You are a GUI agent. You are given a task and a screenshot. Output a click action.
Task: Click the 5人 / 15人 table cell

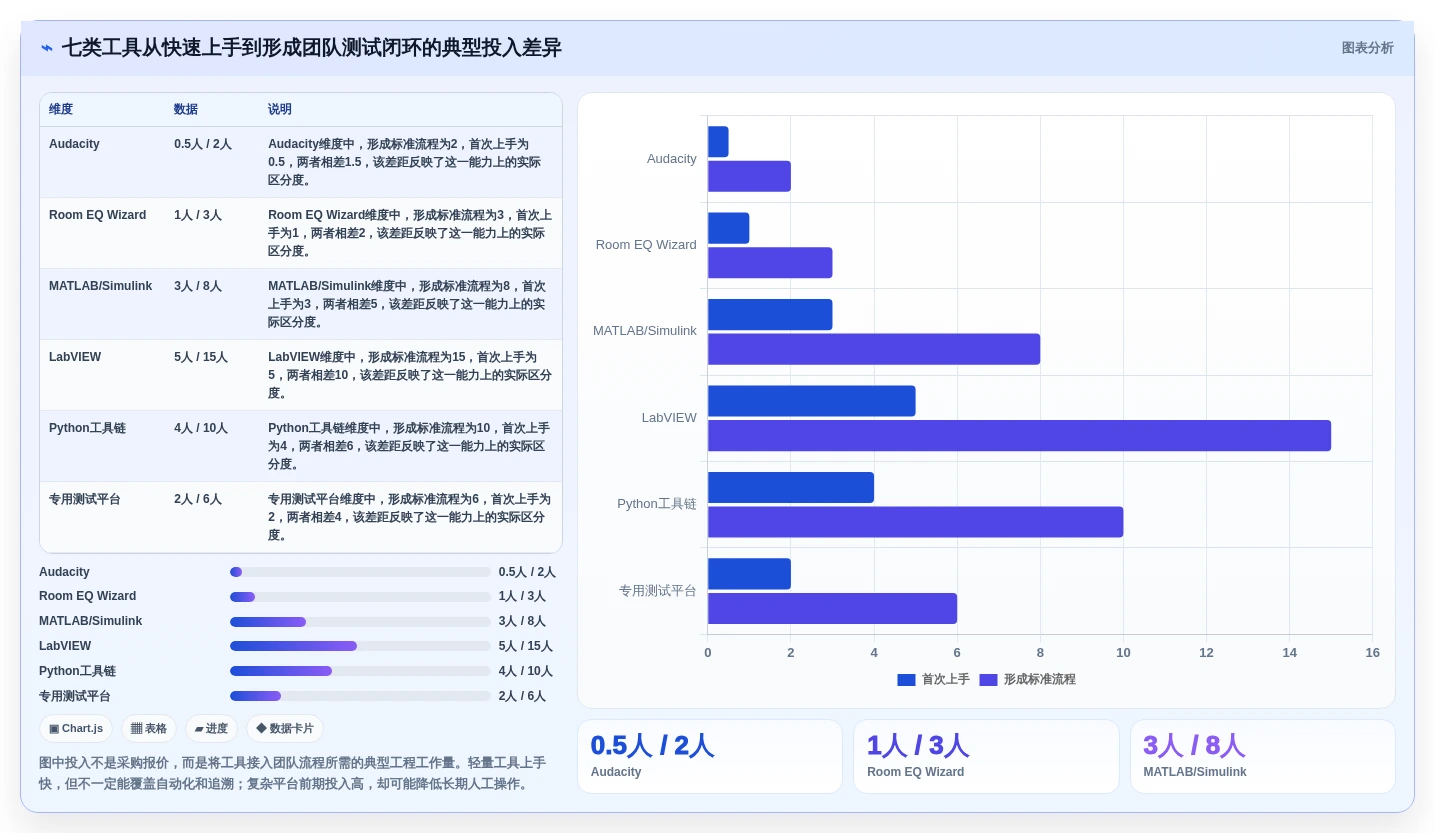[201, 357]
